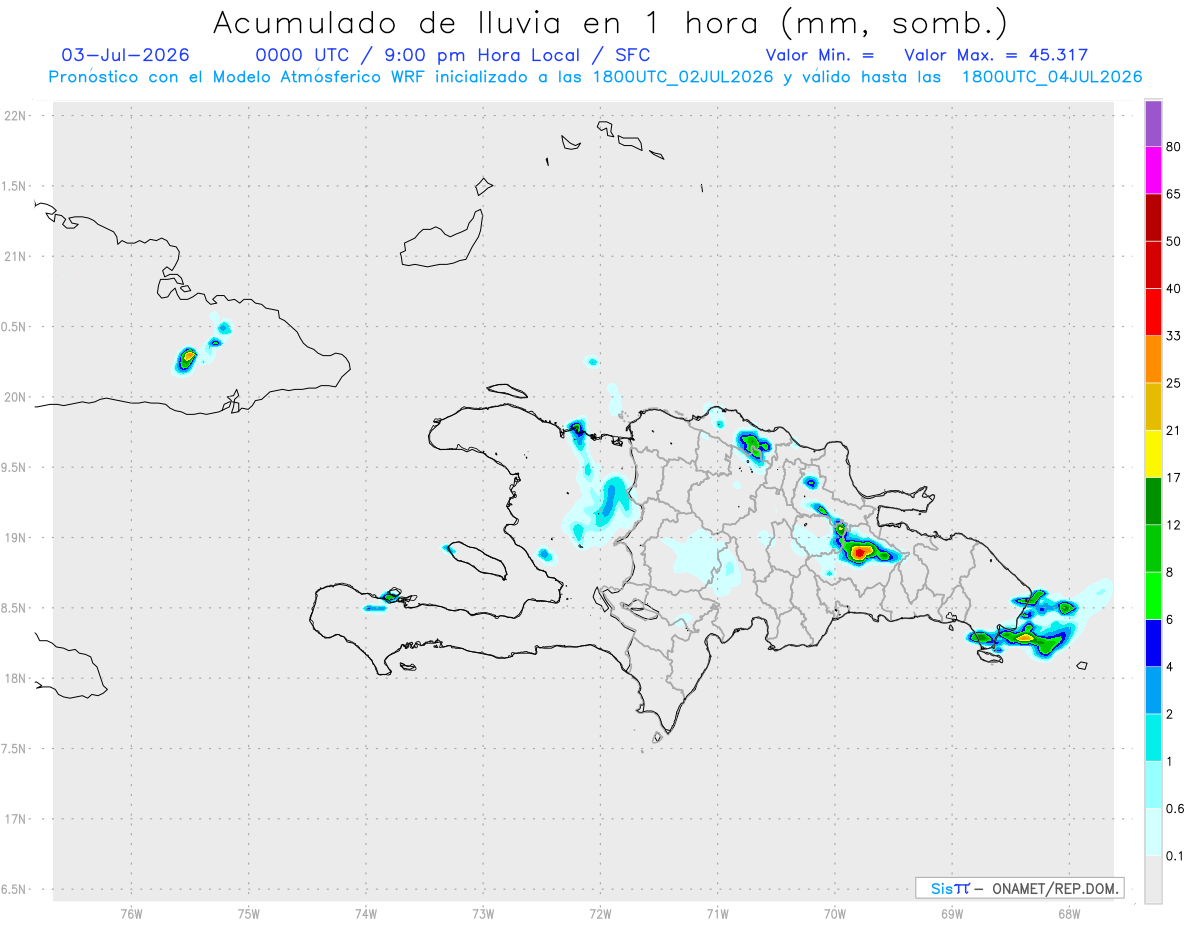Click the '21N' latitude label
Screen dimensions: 1200x927
point(16,256)
